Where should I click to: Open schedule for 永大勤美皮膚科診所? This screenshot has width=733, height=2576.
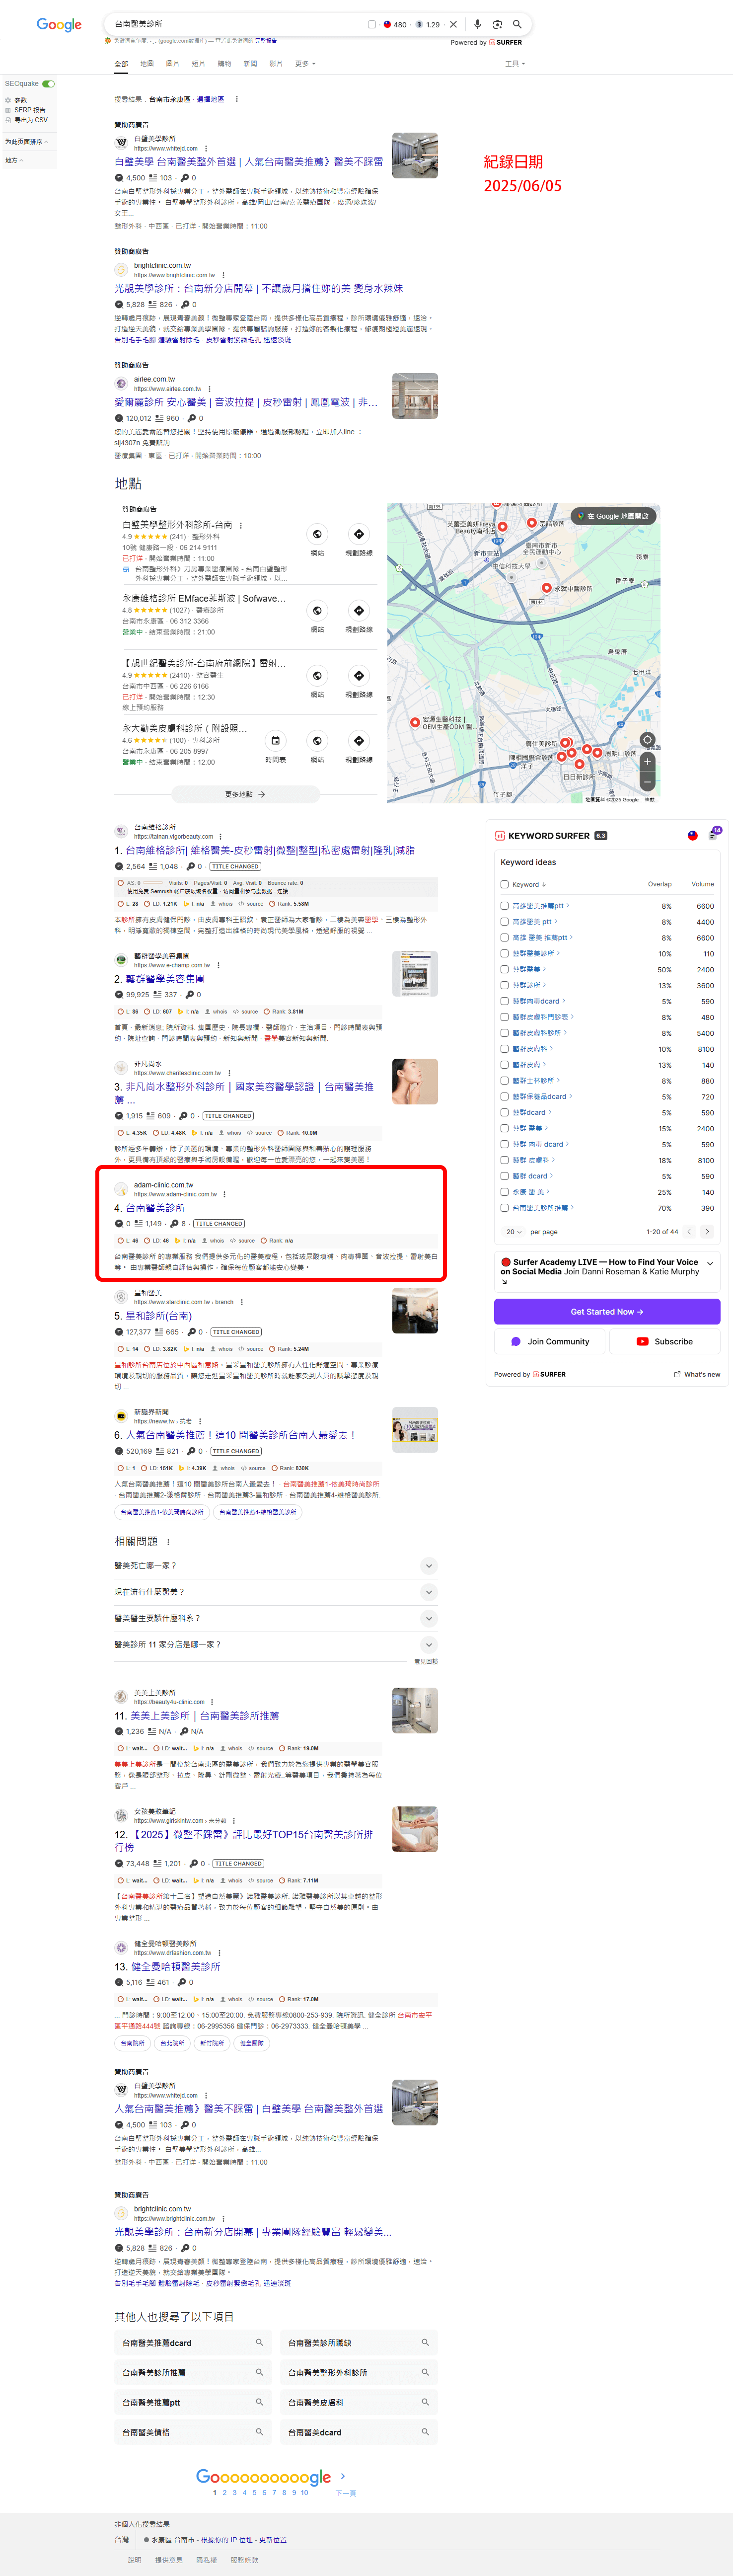275,741
